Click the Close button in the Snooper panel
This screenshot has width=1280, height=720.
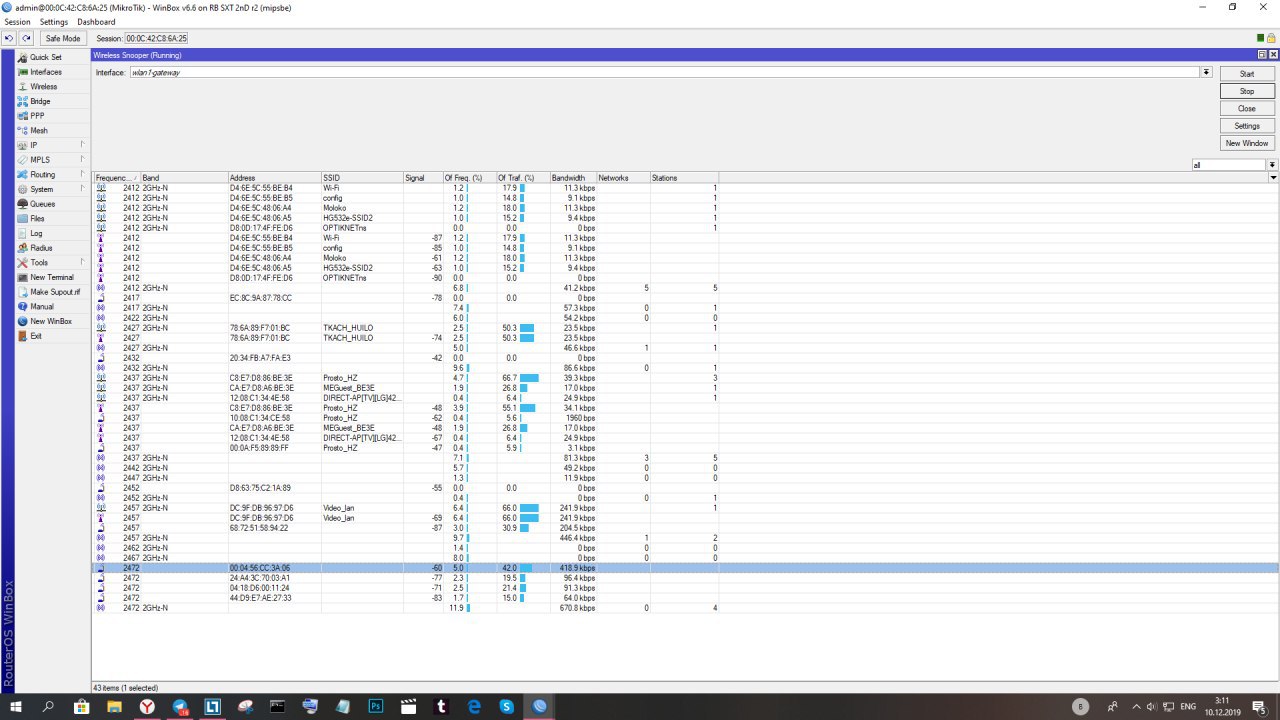[1247, 108]
